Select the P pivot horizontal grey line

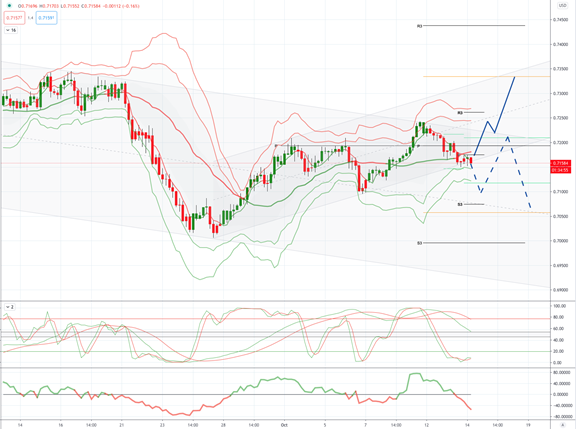tap(412, 145)
